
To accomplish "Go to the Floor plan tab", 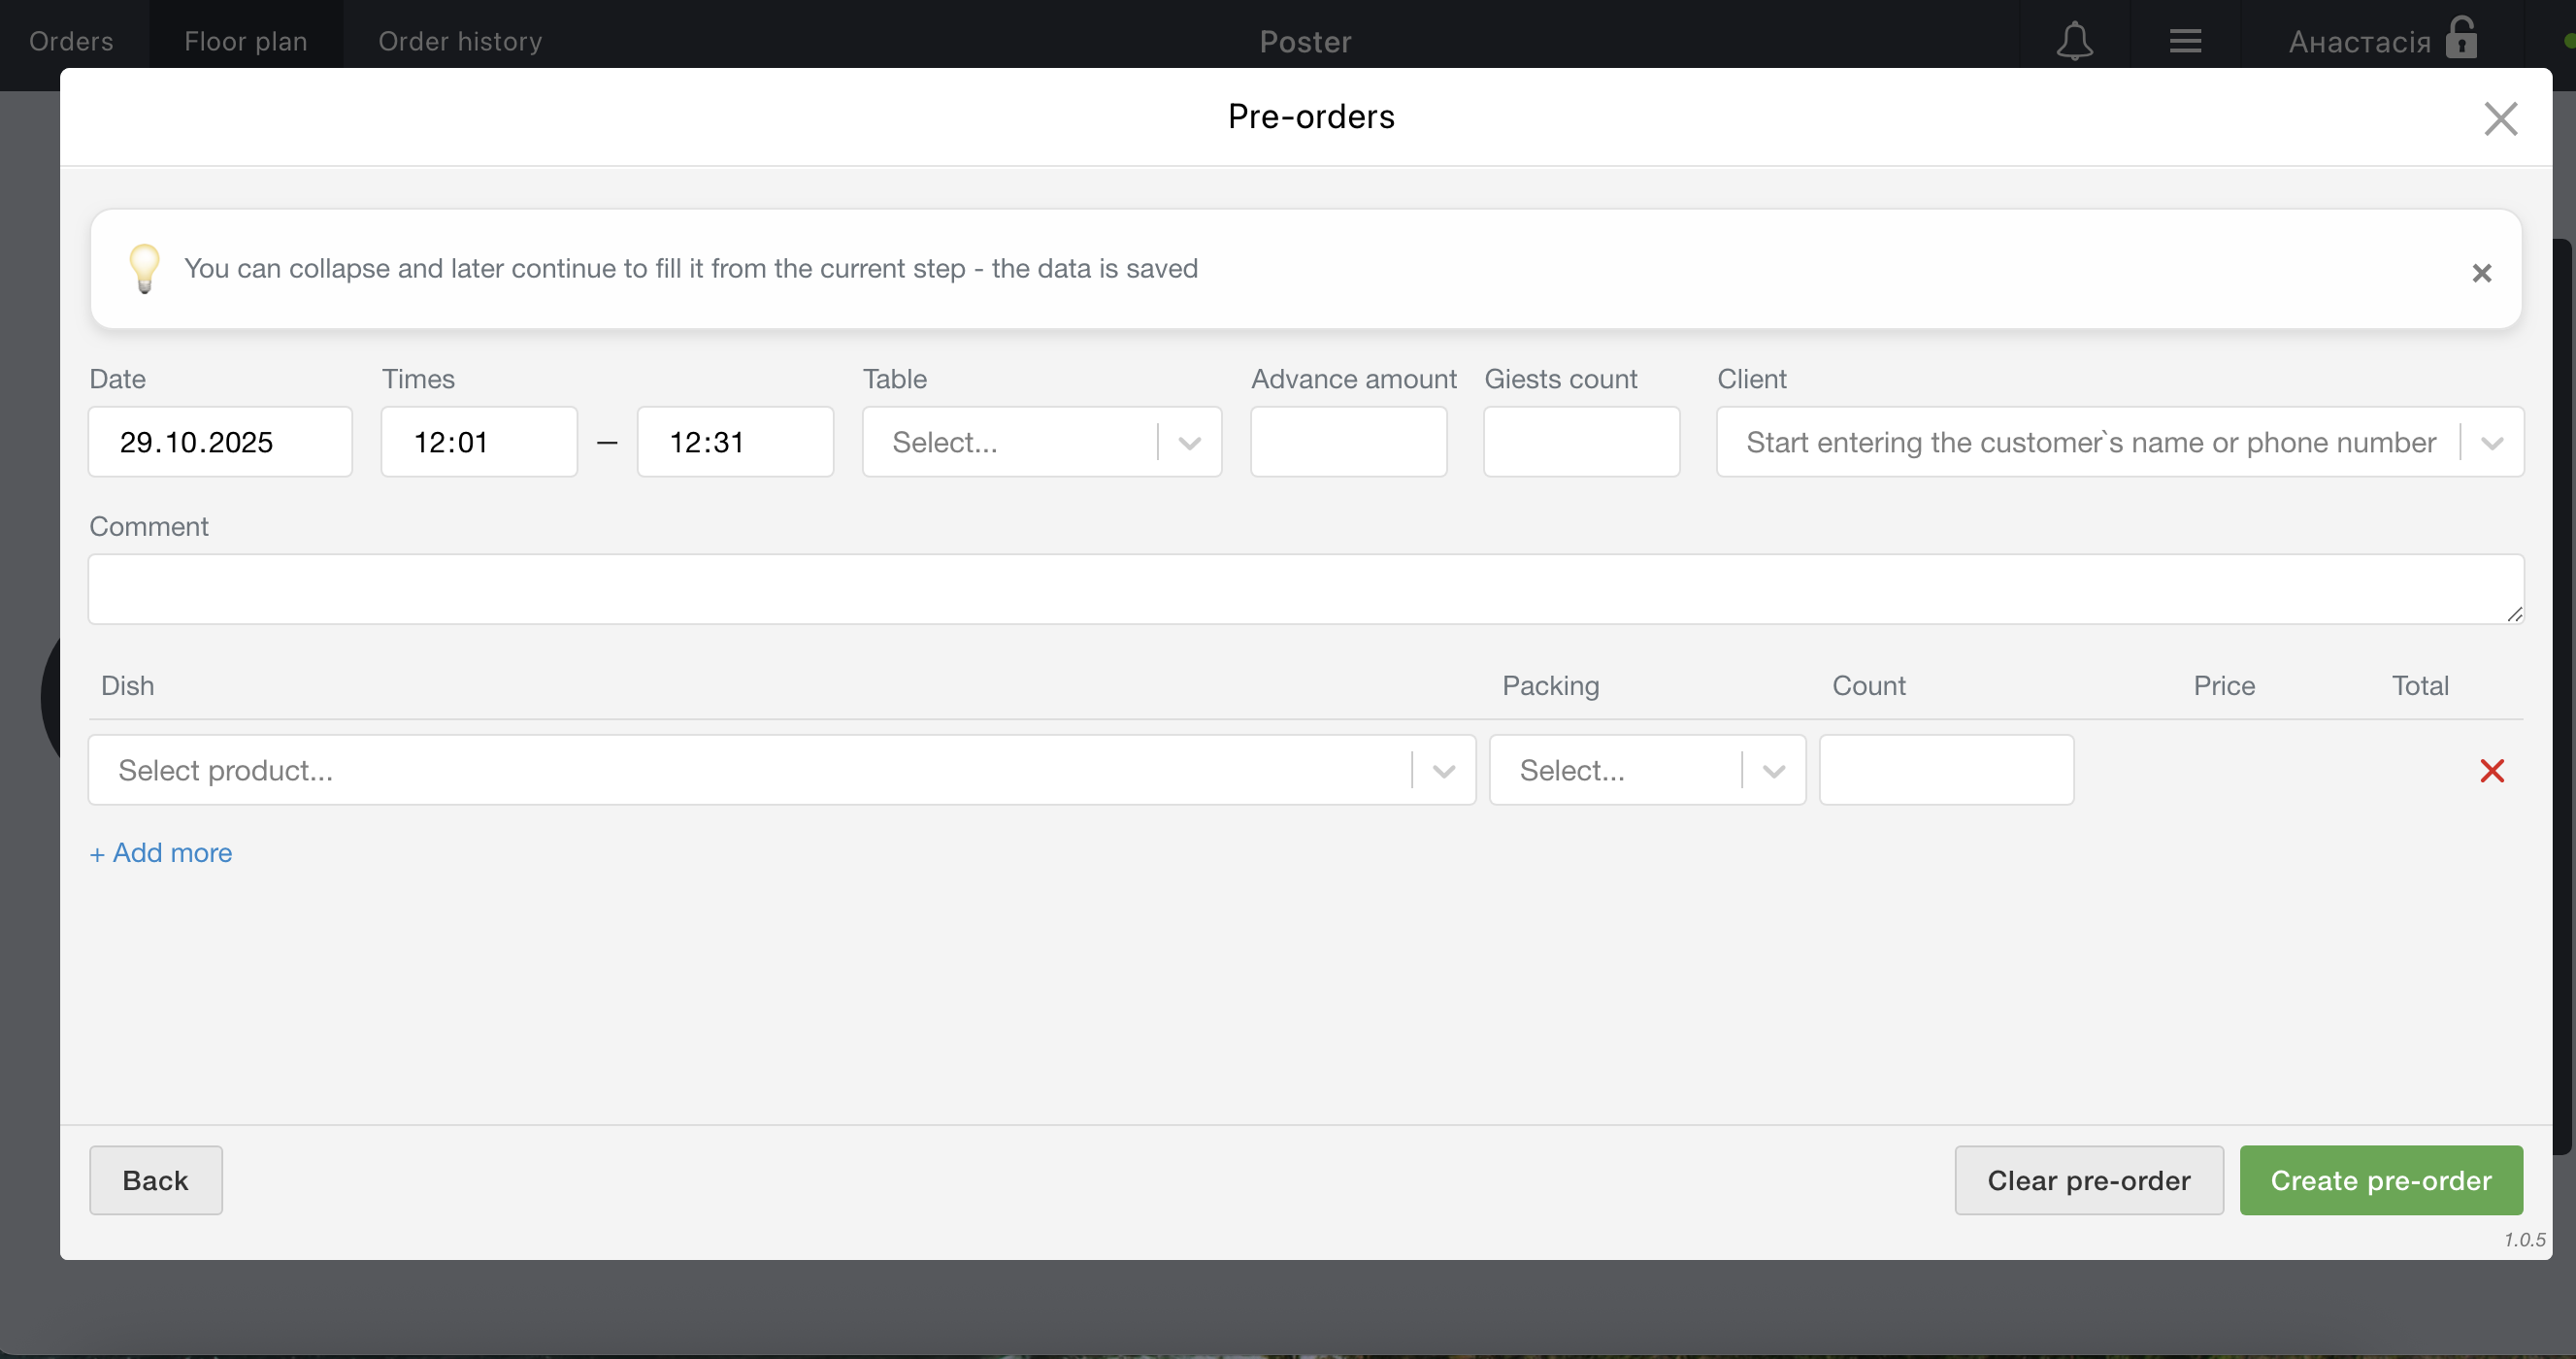I will coord(245,41).
